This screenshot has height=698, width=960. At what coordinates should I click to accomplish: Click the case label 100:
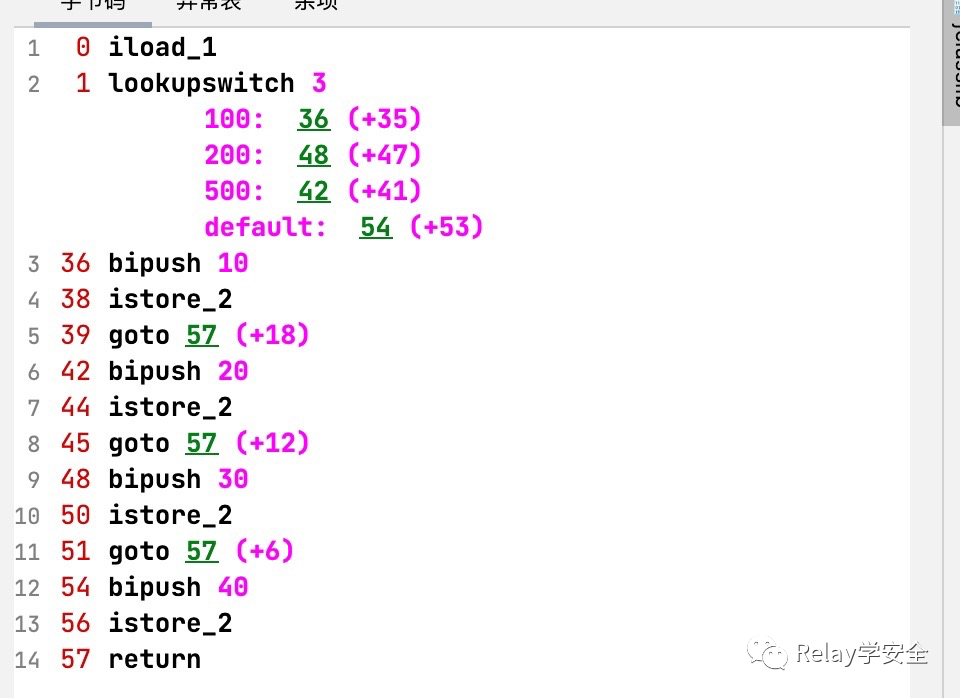[234, 119]
